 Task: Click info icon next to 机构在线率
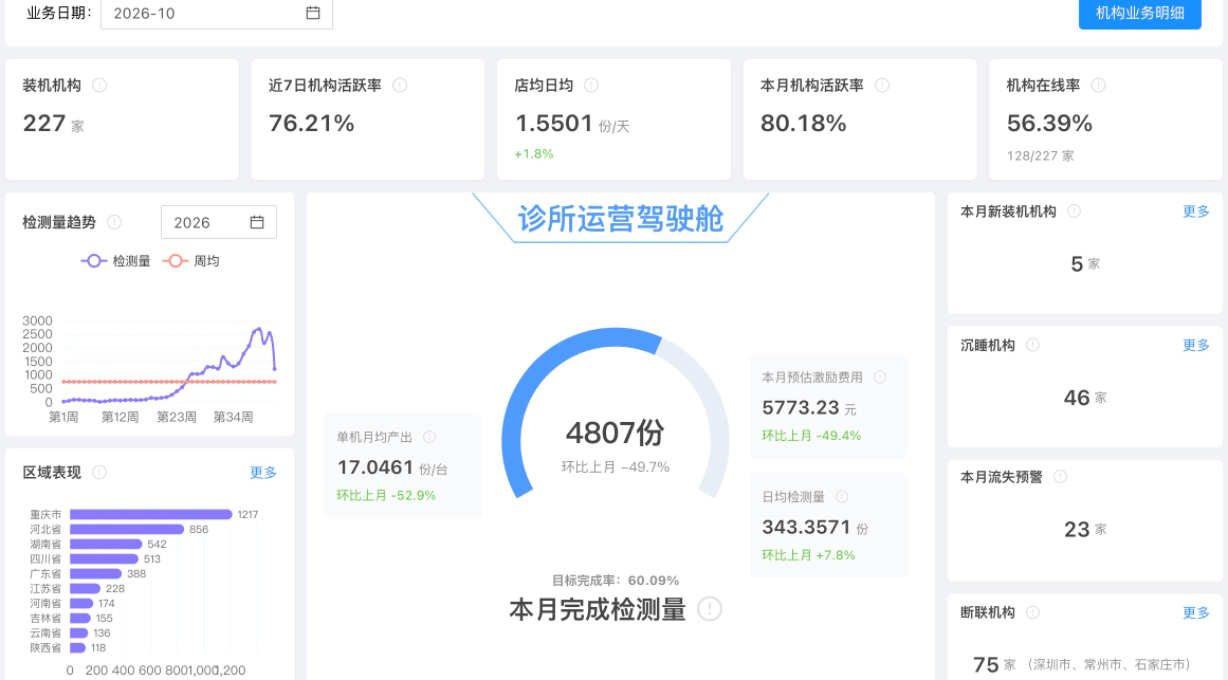1098,86
